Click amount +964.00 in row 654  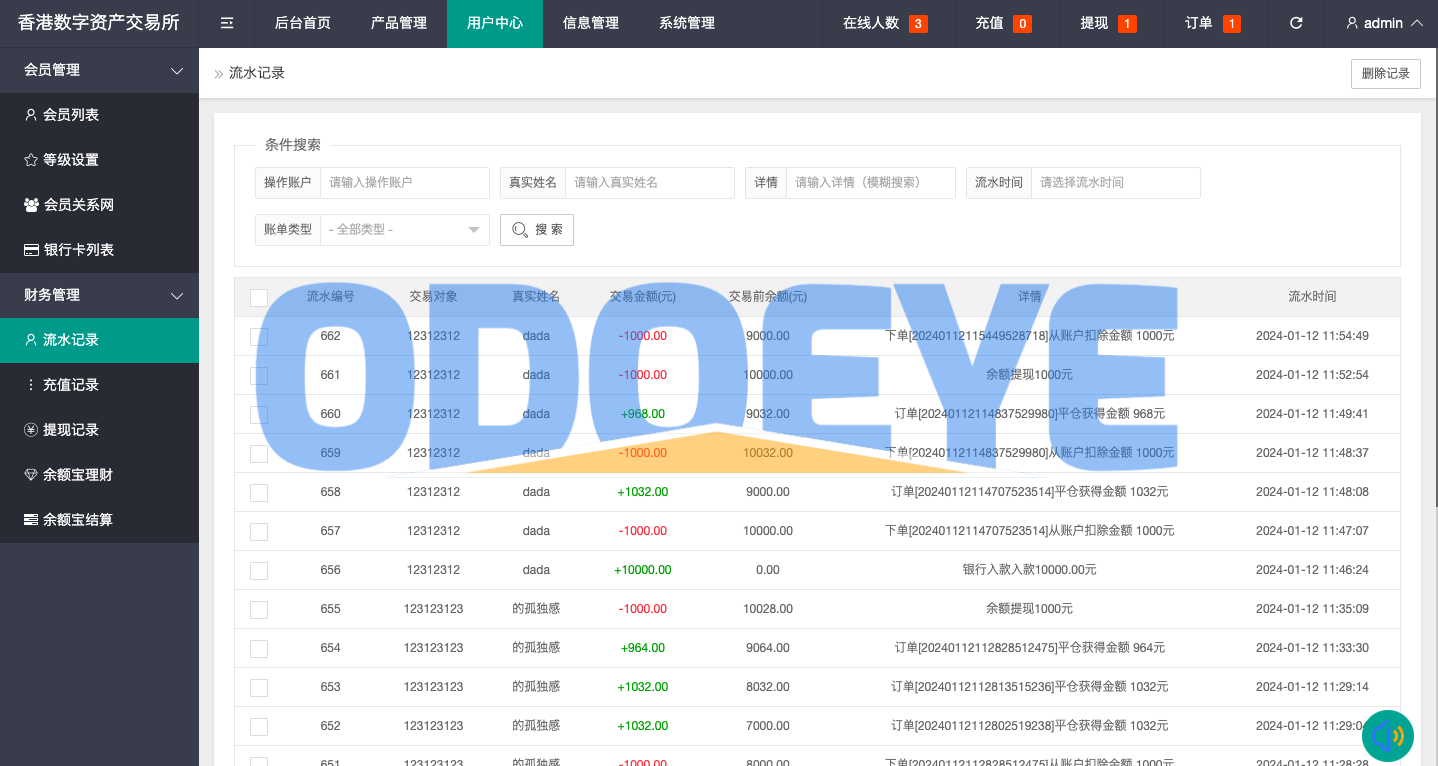[x=643, y=648]
